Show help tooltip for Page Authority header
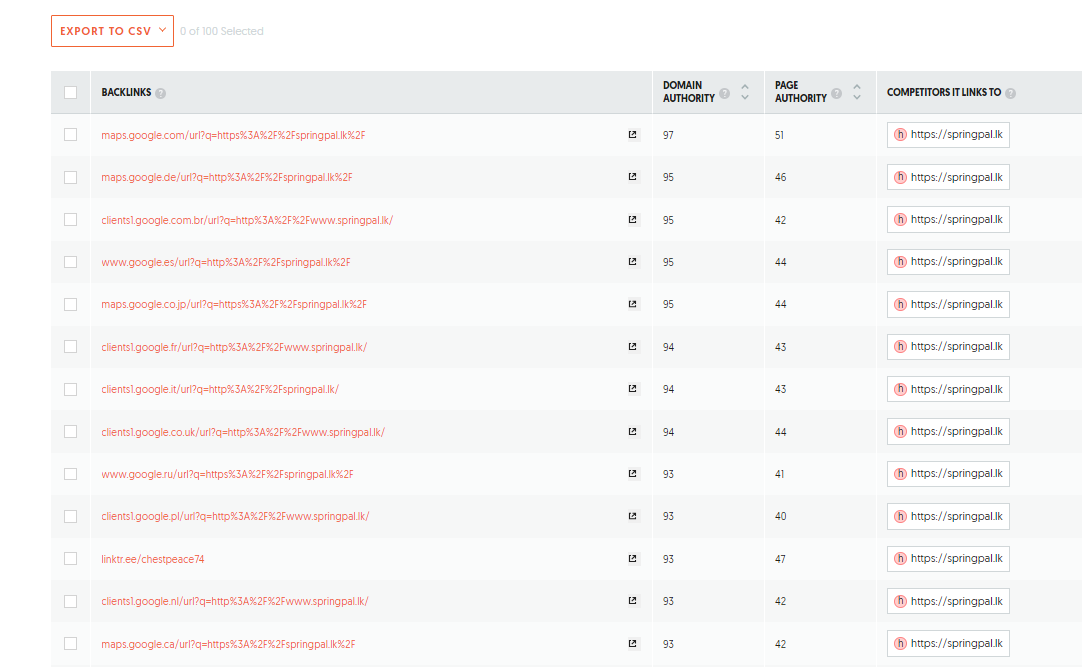 coord(836,93)
